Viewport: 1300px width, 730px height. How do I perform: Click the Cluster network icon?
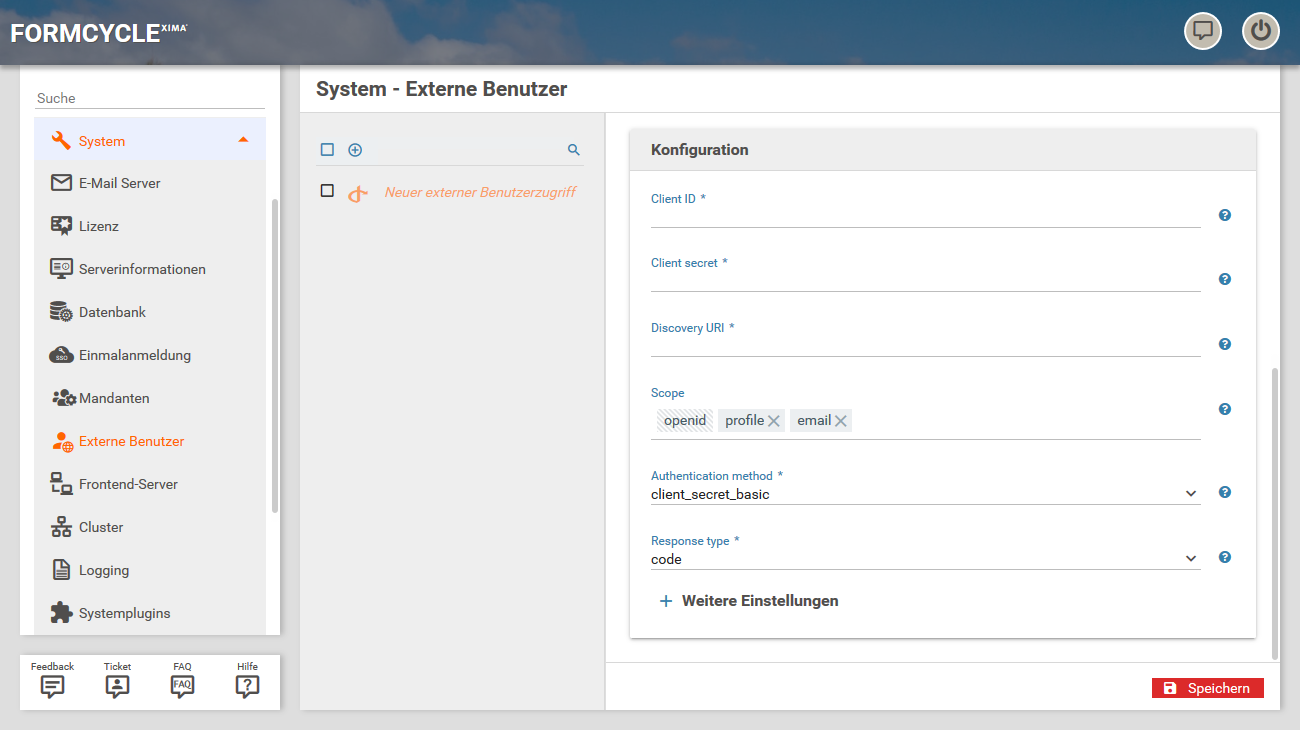click(x=61, y=527)
